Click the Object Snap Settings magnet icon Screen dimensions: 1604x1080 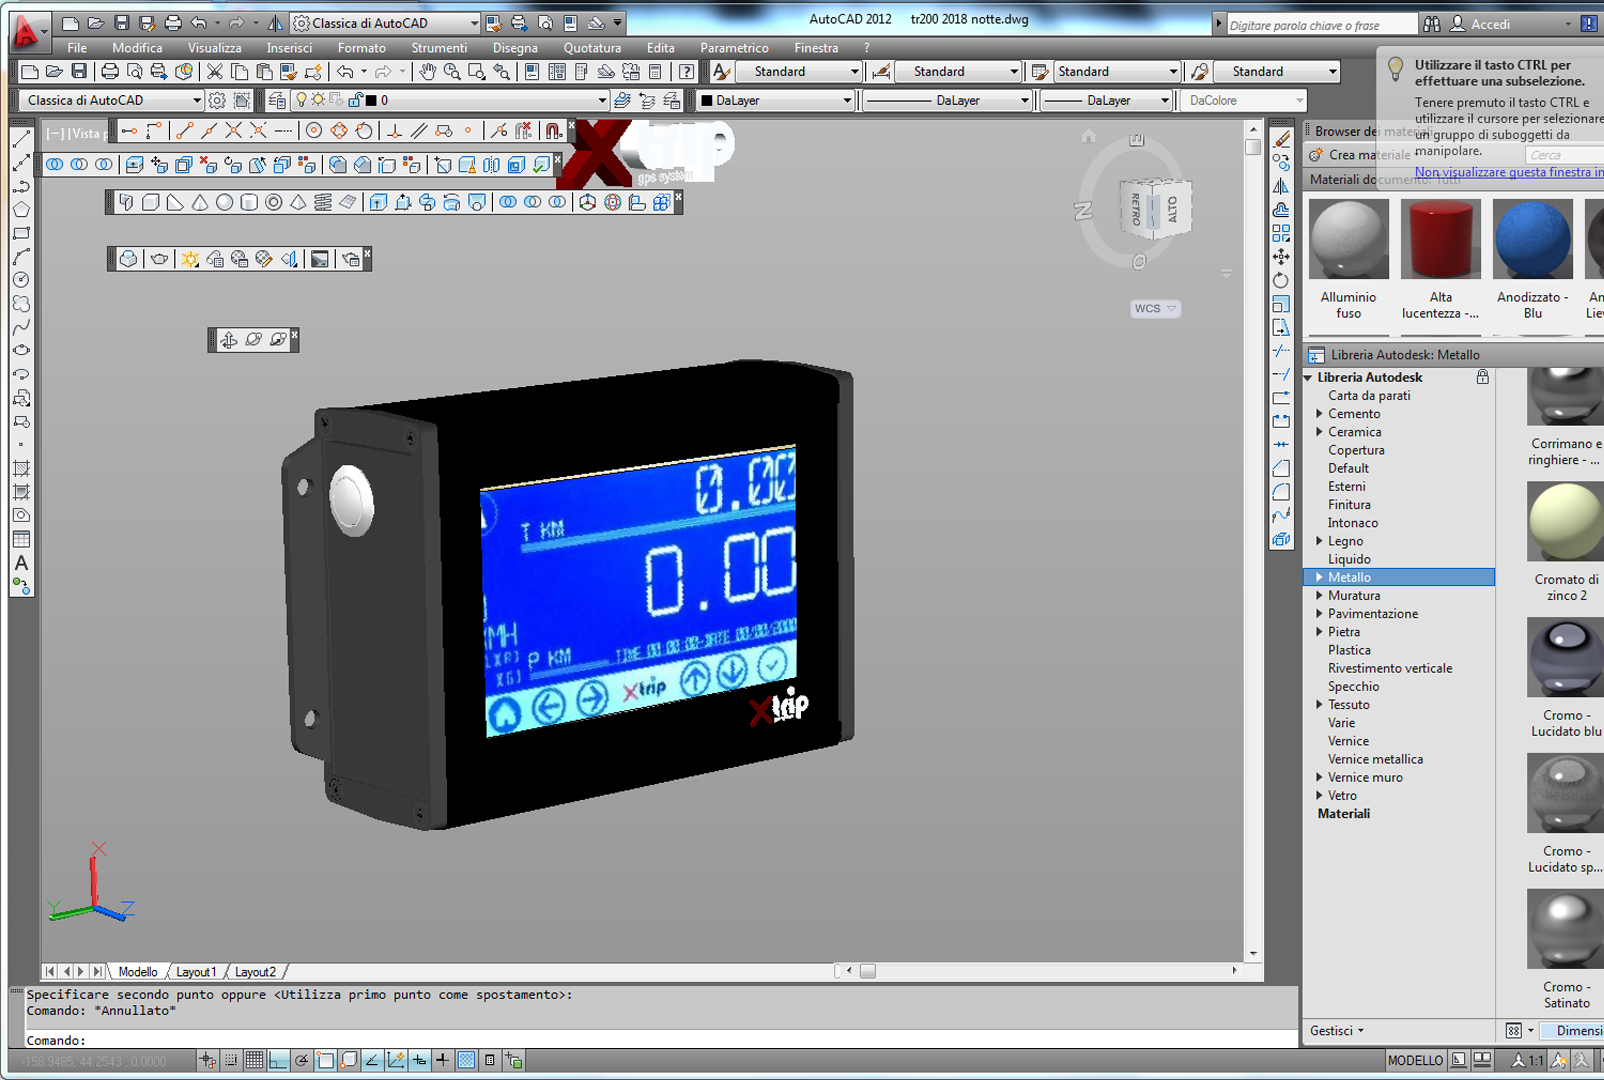(x=553, y=131)
